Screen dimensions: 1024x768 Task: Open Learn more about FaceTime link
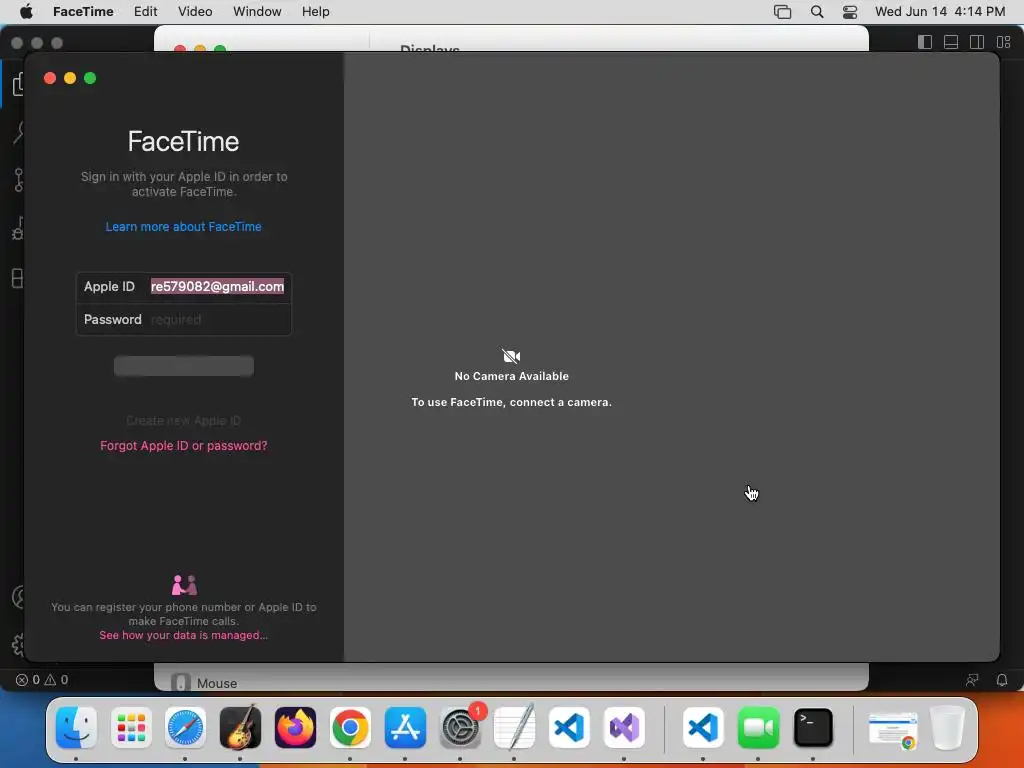point(184,227)
